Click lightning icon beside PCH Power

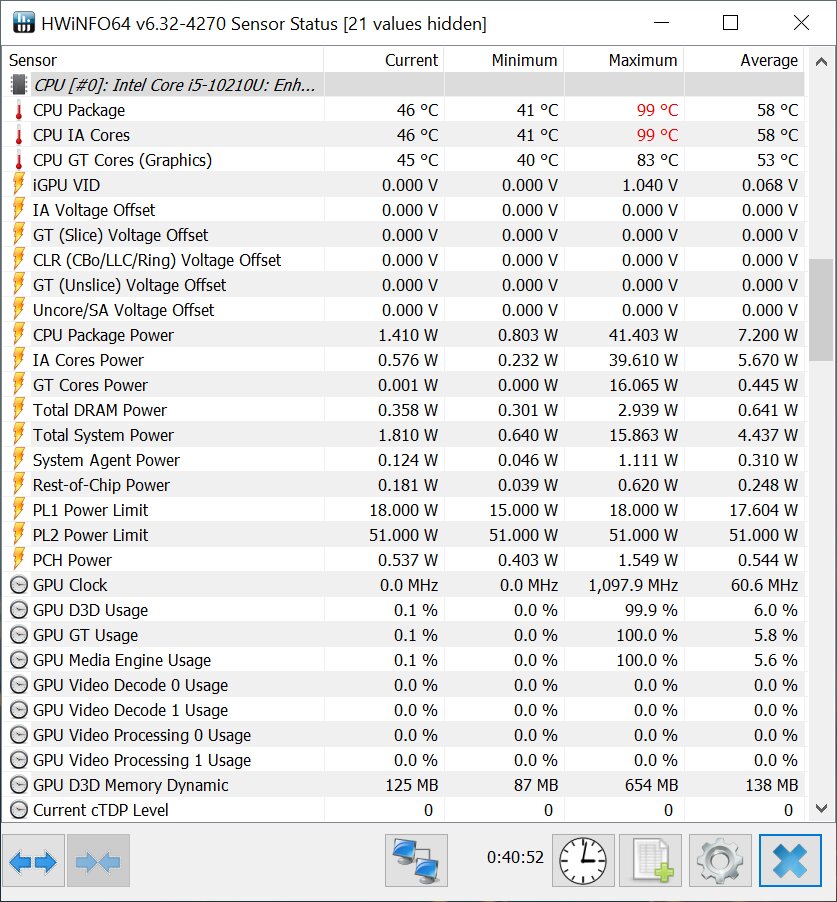coord(19,560)
